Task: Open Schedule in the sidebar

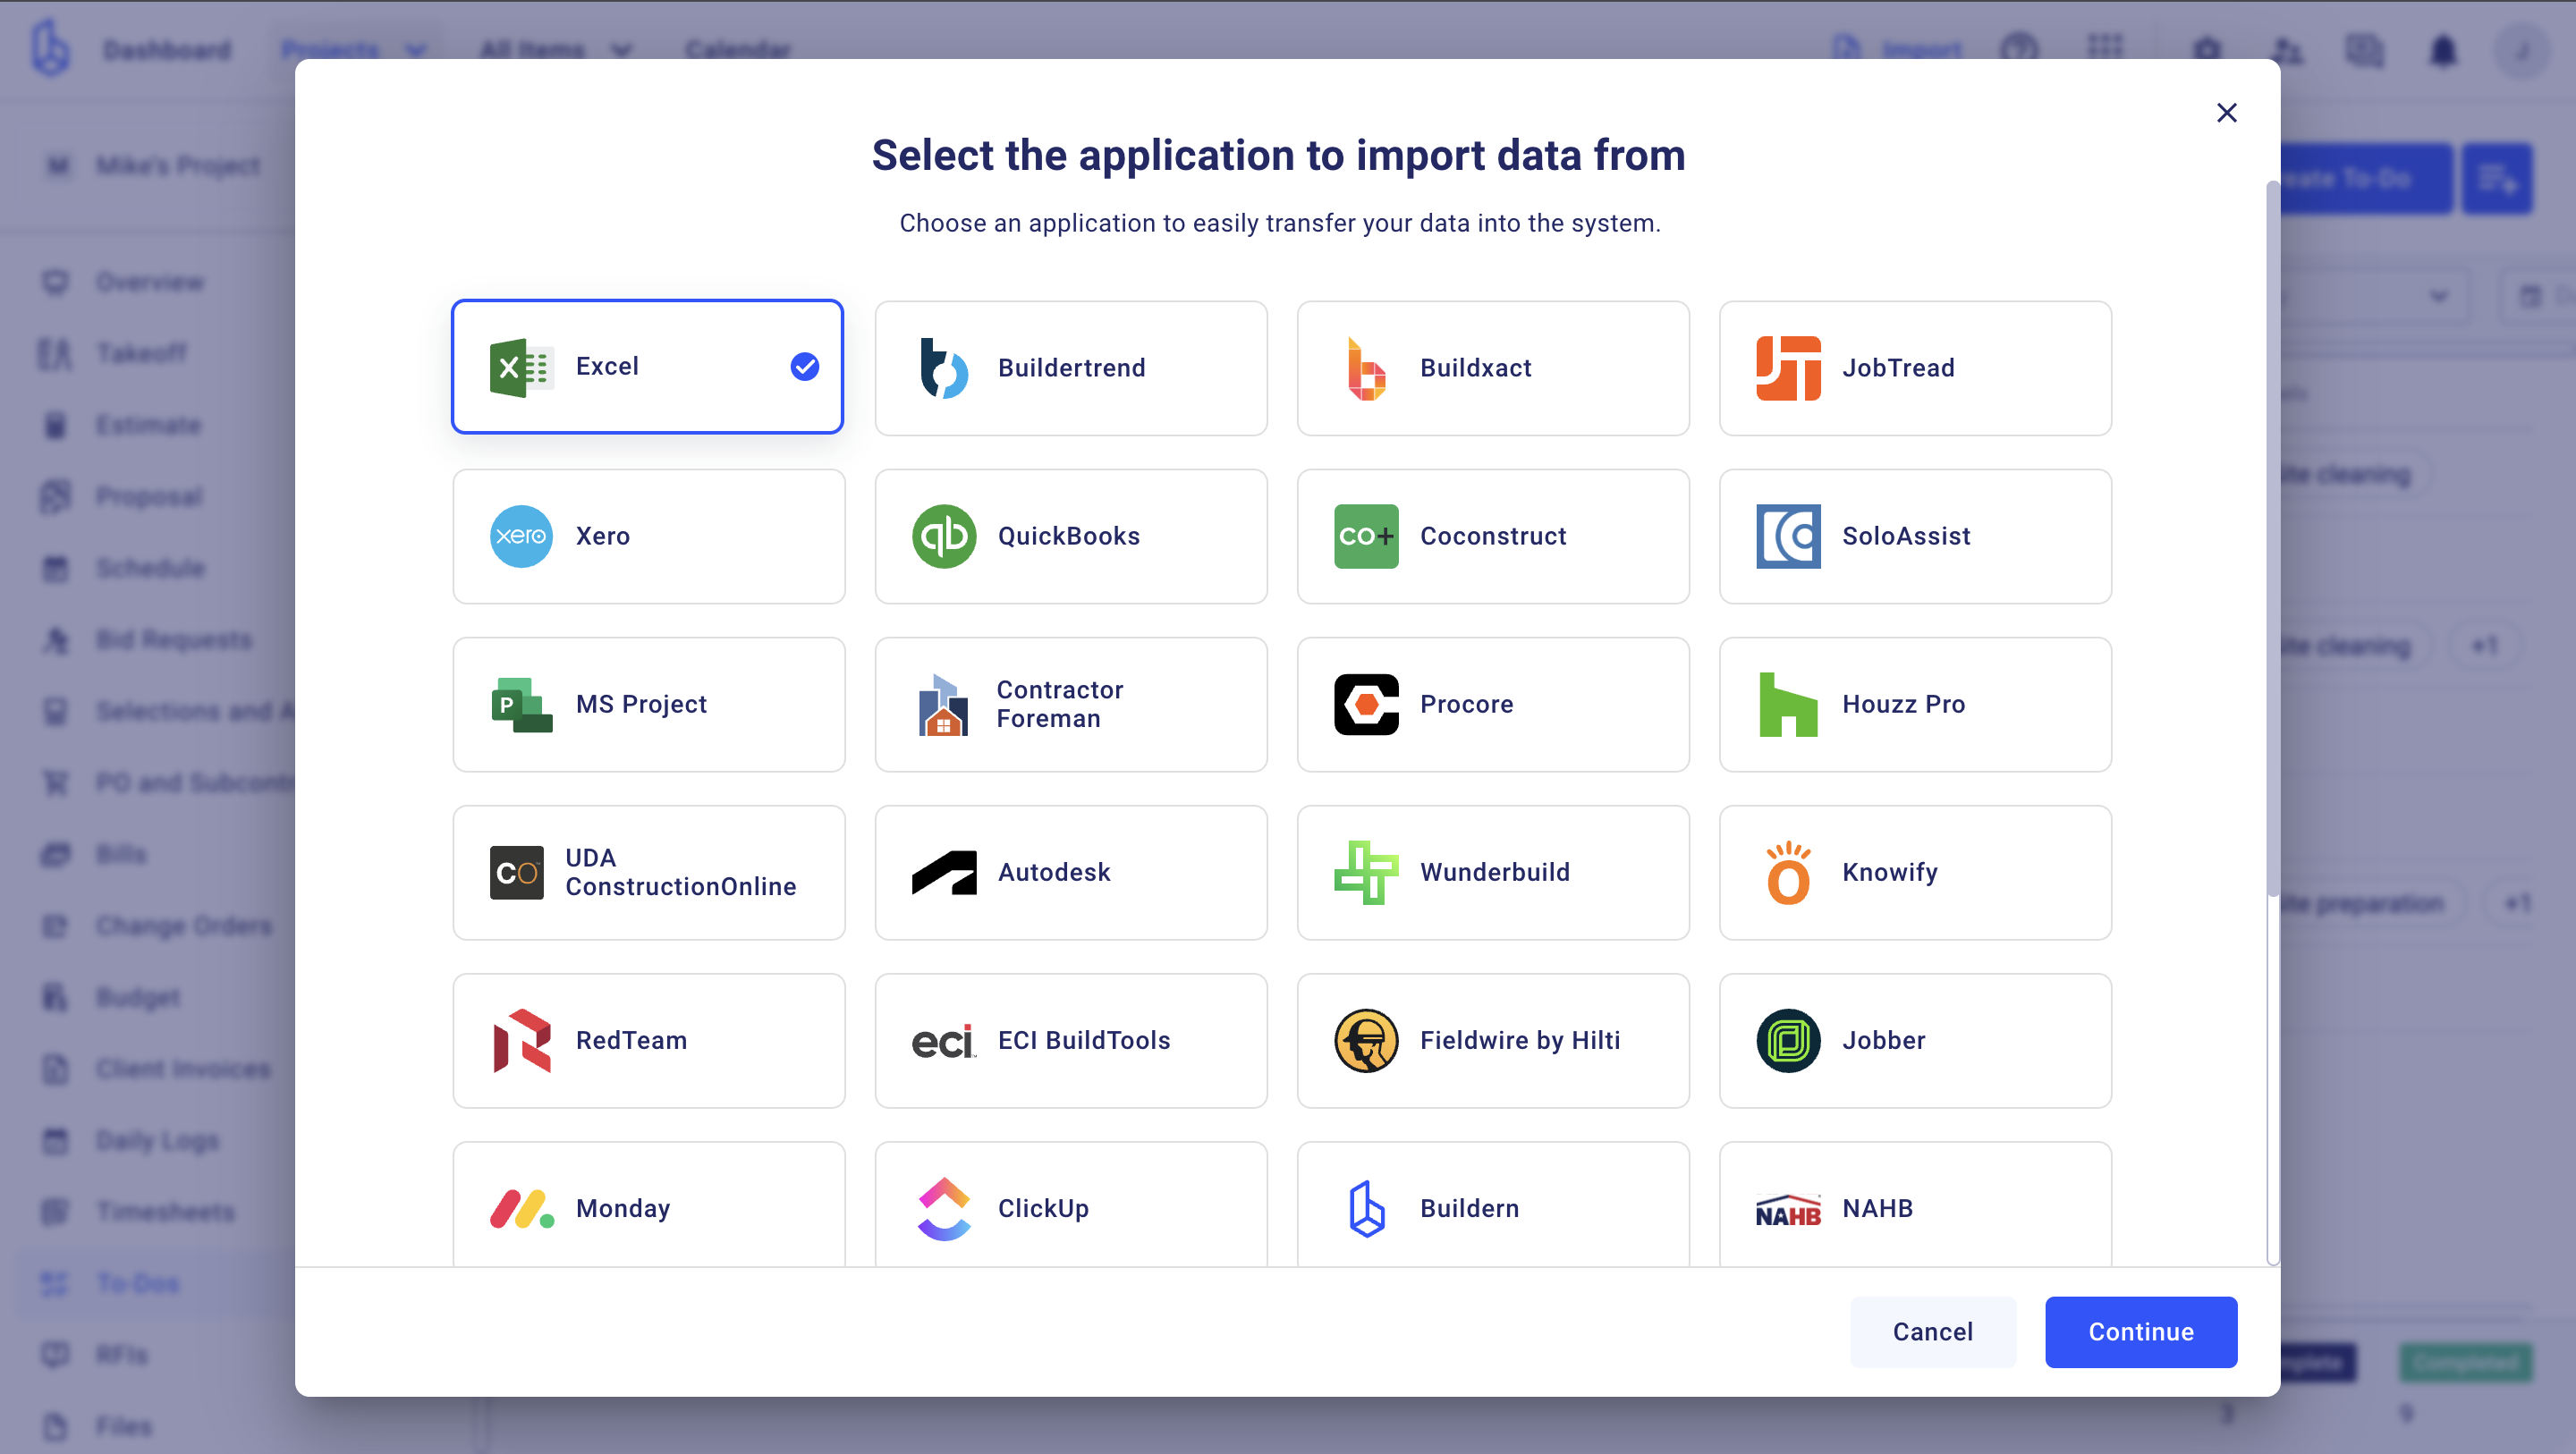Action: tap(150, 568)
